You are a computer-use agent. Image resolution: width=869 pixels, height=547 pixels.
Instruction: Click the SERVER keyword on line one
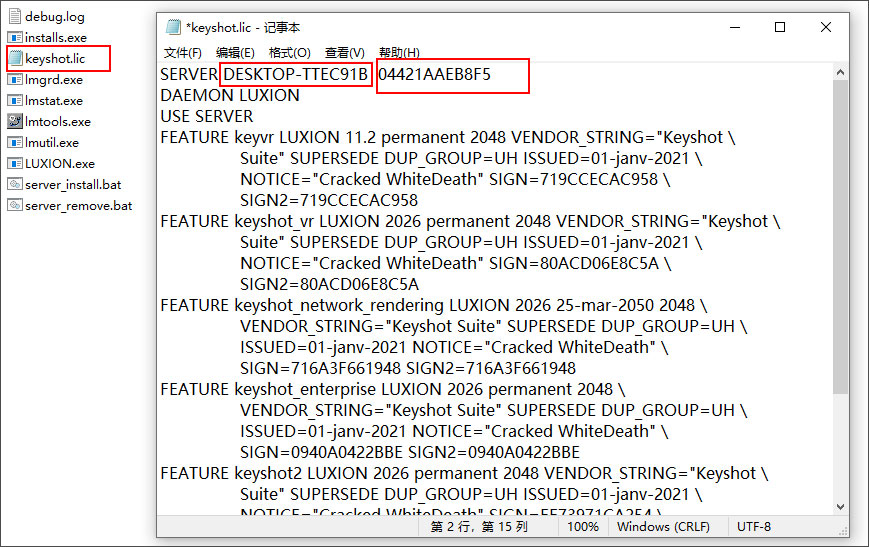tap(189, 74)
